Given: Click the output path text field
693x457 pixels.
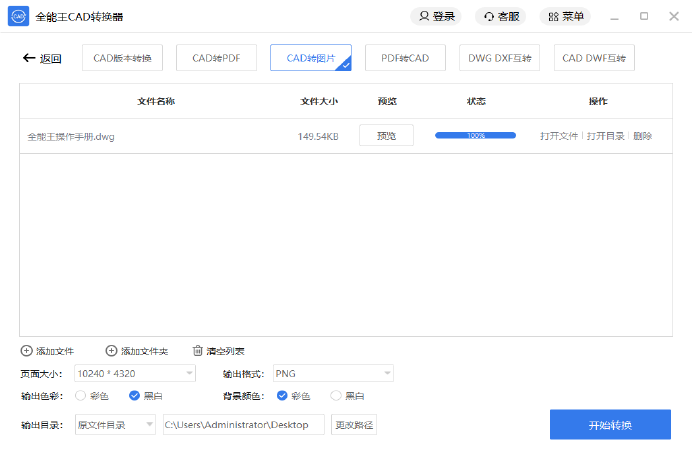Looking at the screenshot, I should tap(243, 425).
